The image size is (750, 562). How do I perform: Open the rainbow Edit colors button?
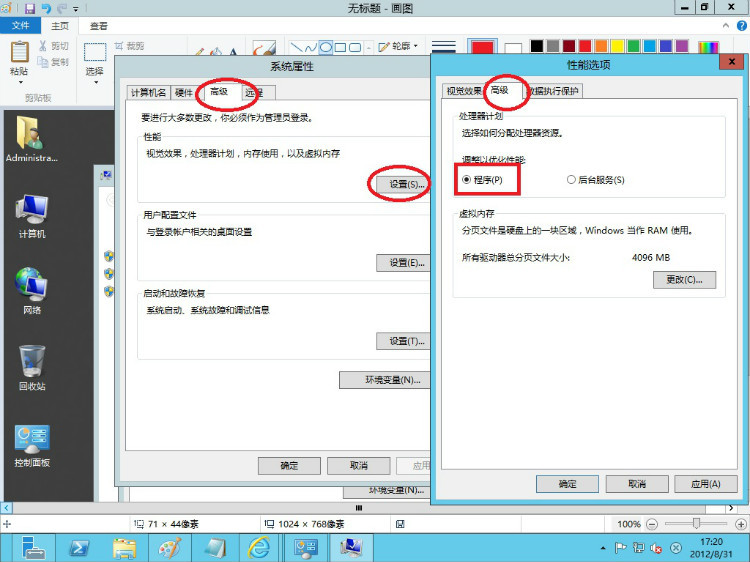pyautogui.click(x=708, y=46)
